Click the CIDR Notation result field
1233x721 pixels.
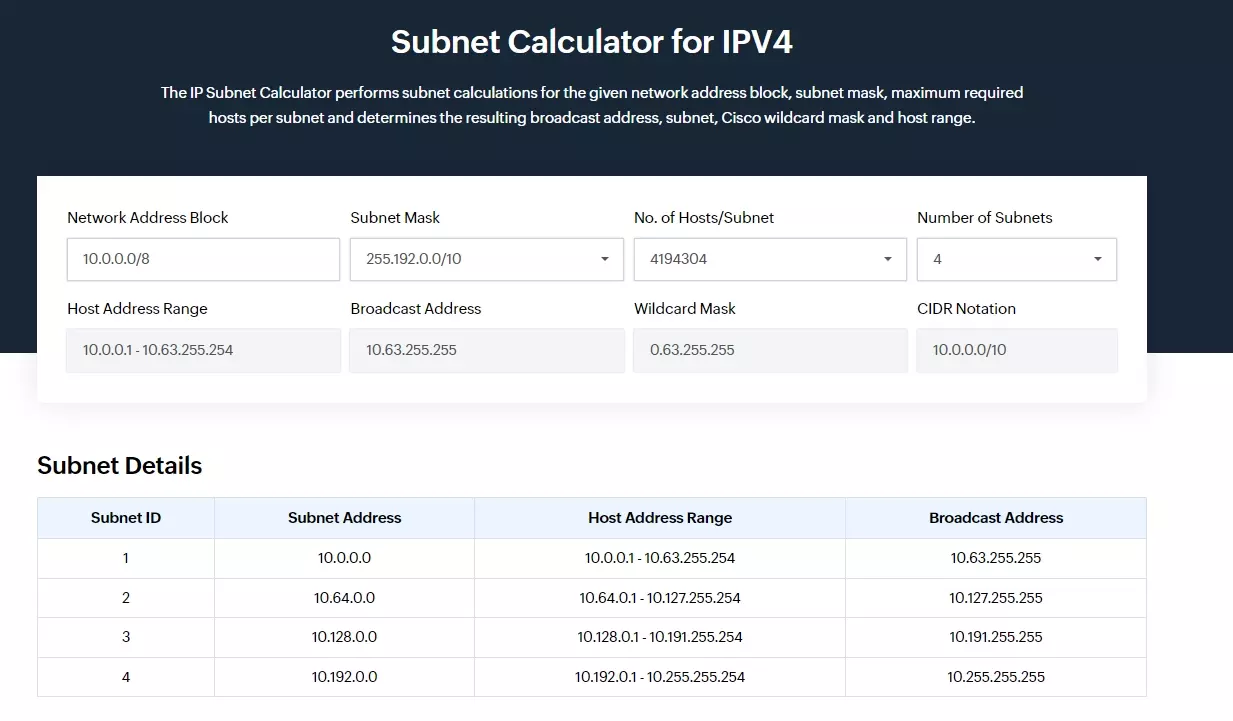[x=1016, y=350]
